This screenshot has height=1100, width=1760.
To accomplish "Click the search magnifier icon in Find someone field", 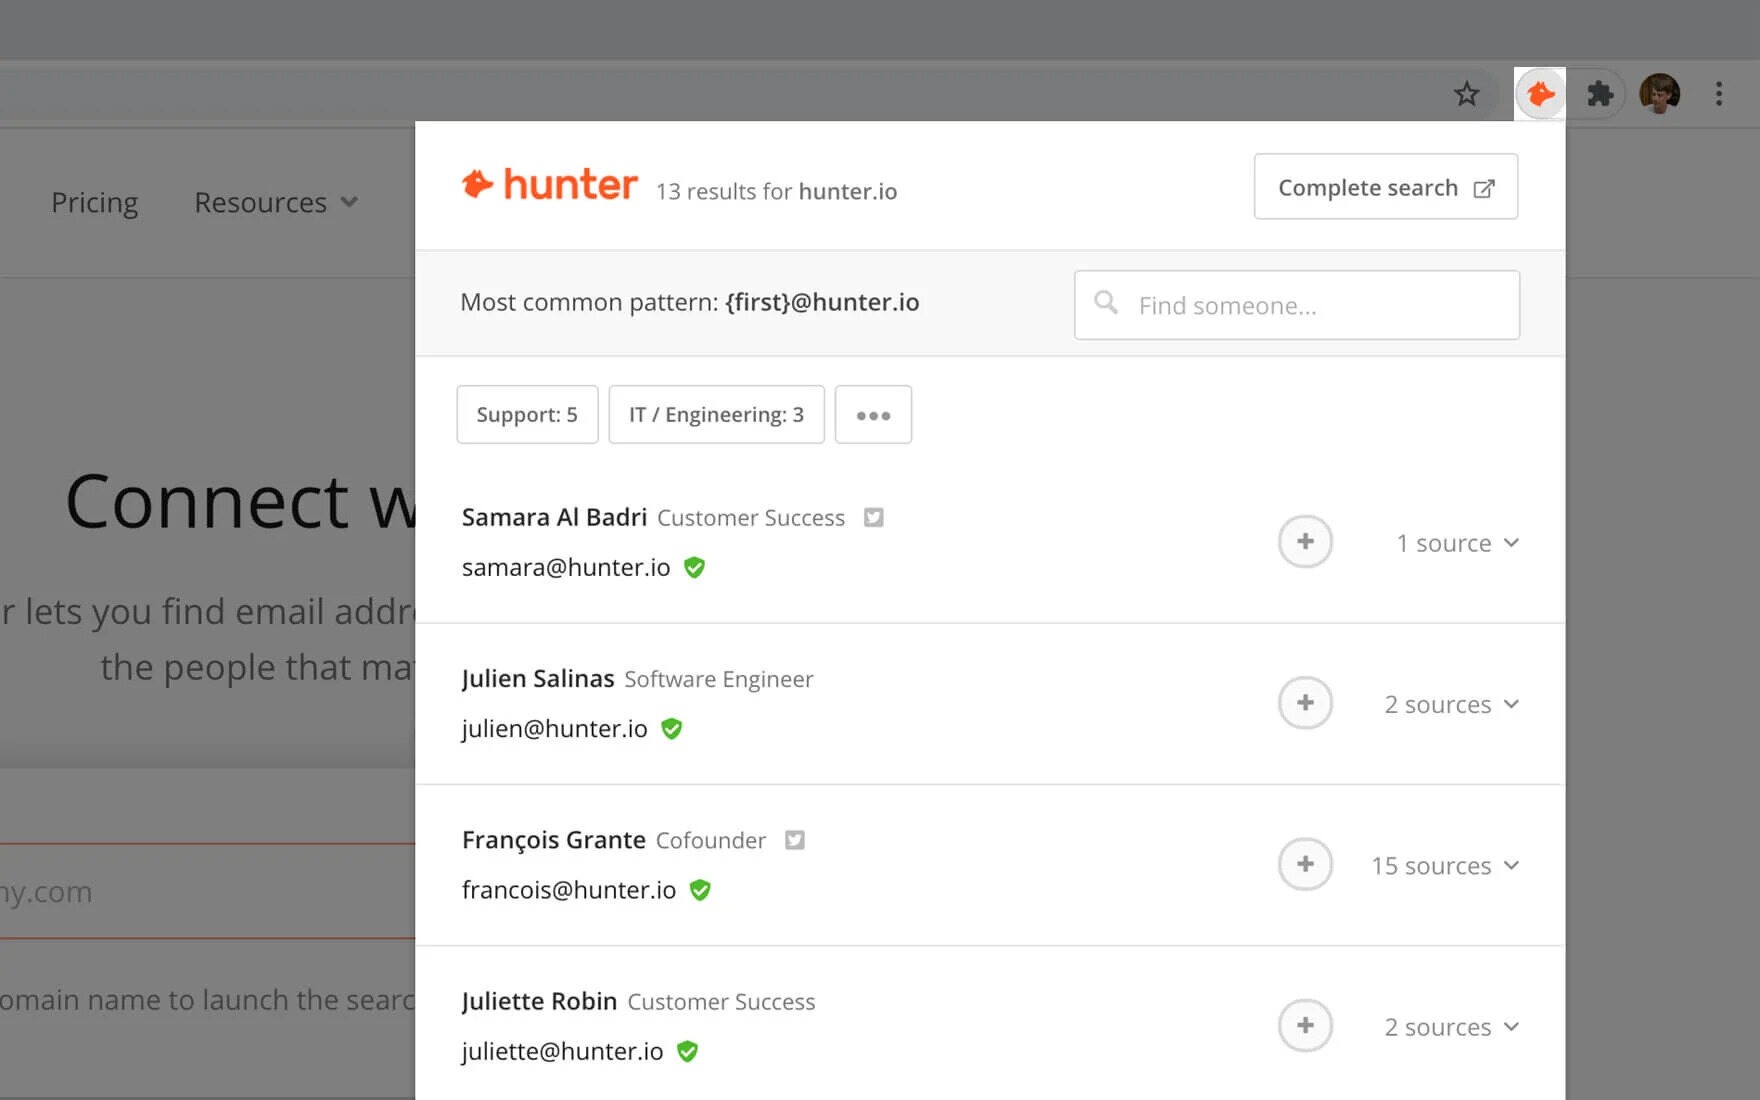I will click(x=1106, y=303).
